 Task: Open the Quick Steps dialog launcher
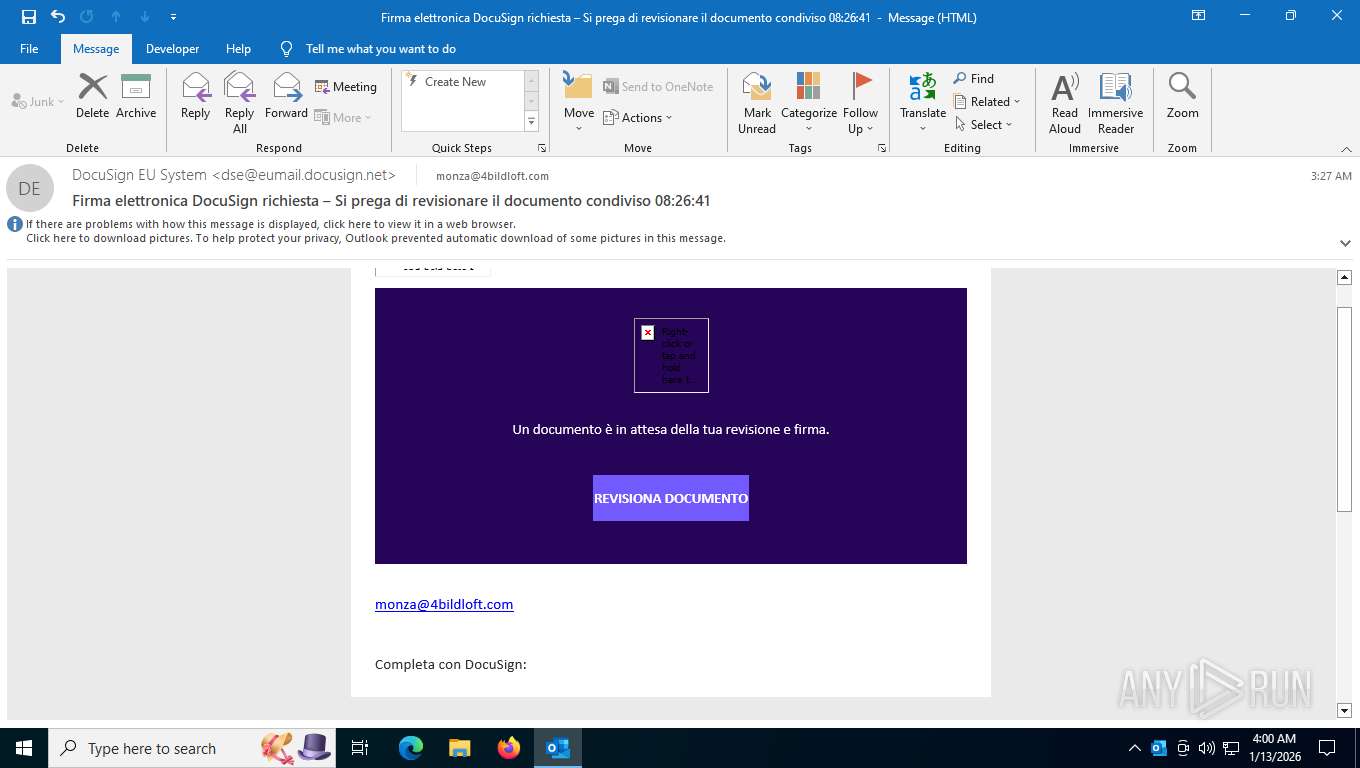542,148
